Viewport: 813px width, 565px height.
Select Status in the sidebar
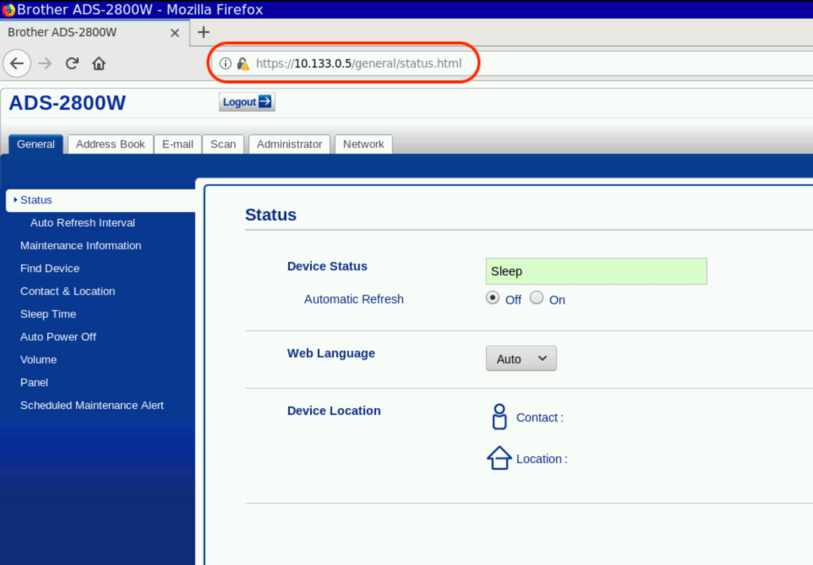click(x=101, y=200)
